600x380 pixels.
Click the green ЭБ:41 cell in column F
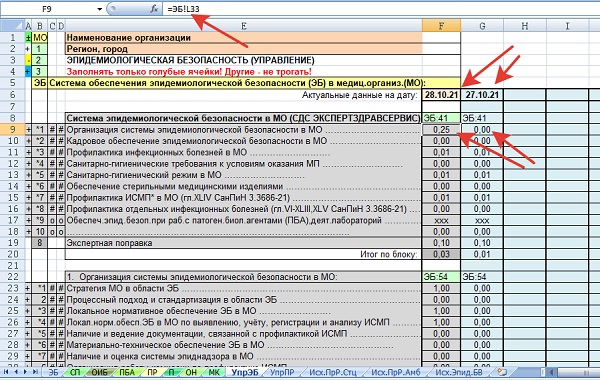441,118
